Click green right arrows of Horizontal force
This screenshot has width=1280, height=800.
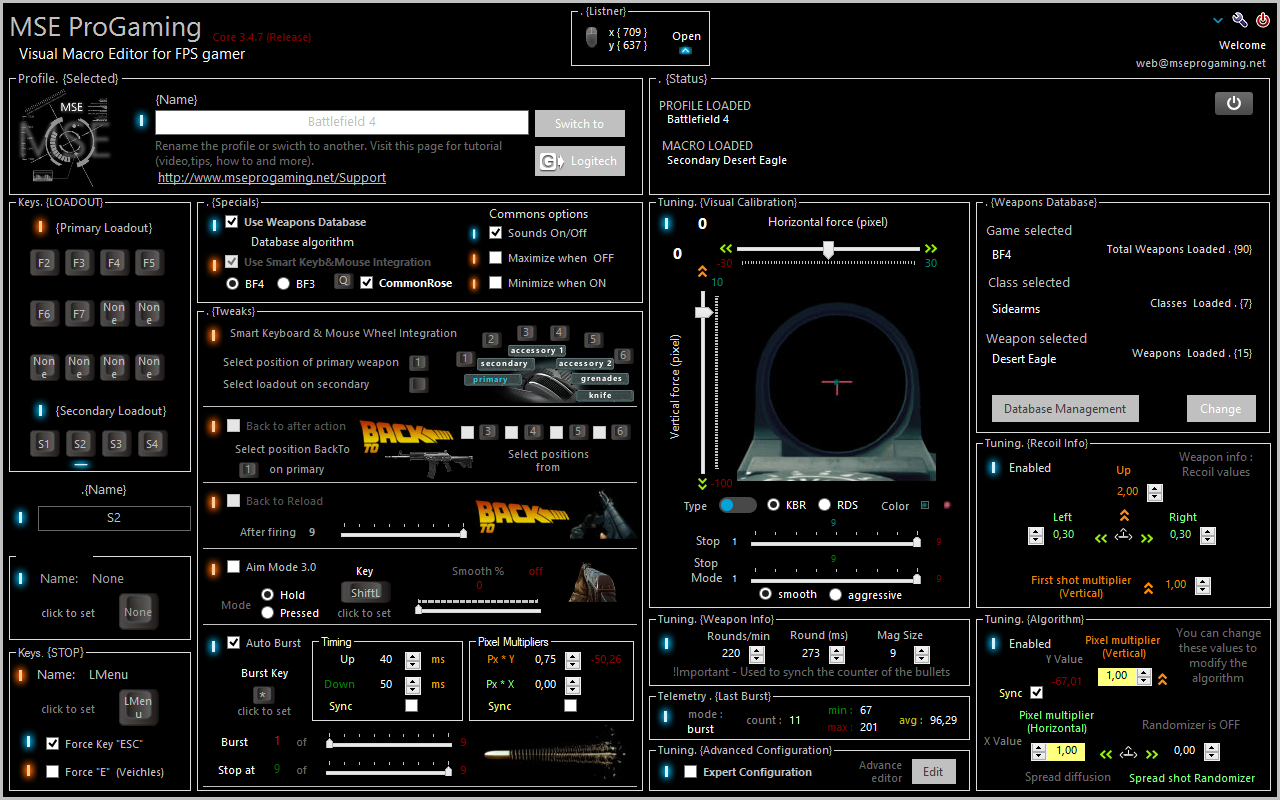[x=931, y=248]
